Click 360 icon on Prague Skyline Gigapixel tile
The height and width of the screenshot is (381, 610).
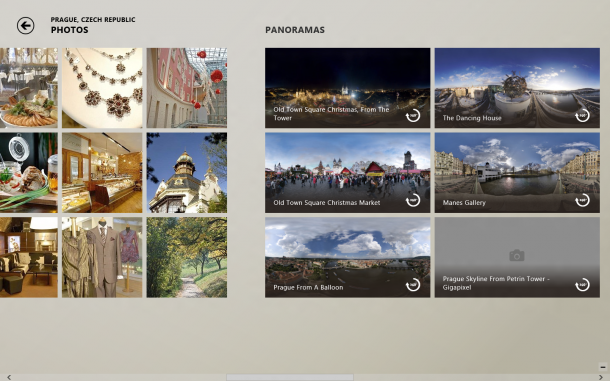click(582, 285)
